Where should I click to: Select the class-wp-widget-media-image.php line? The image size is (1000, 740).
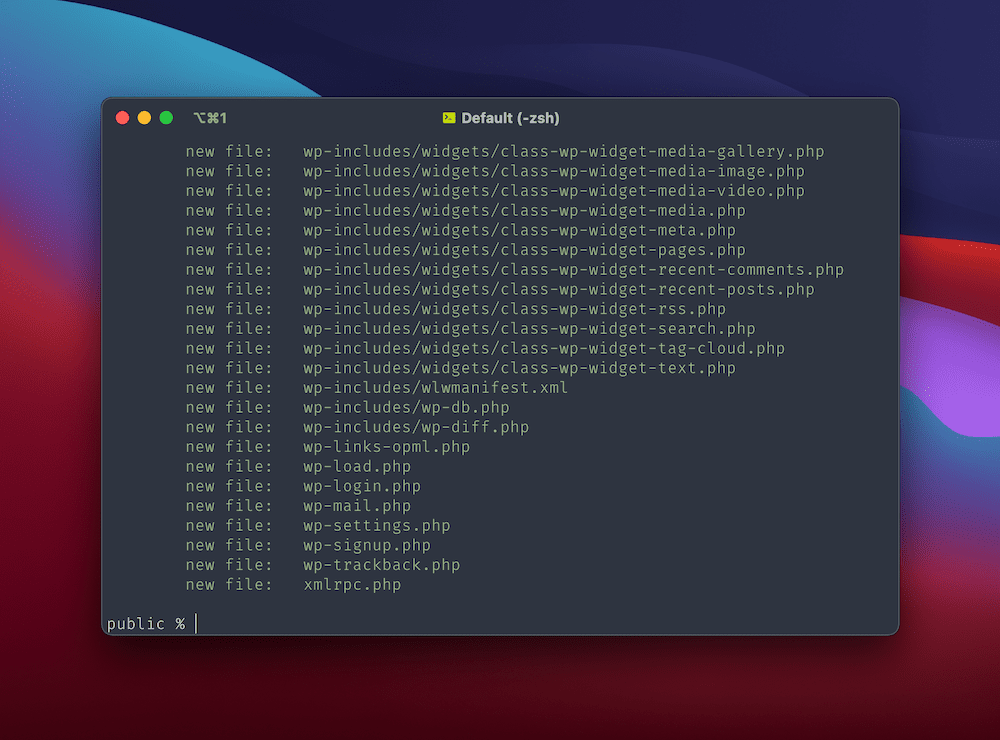point(495,172)
